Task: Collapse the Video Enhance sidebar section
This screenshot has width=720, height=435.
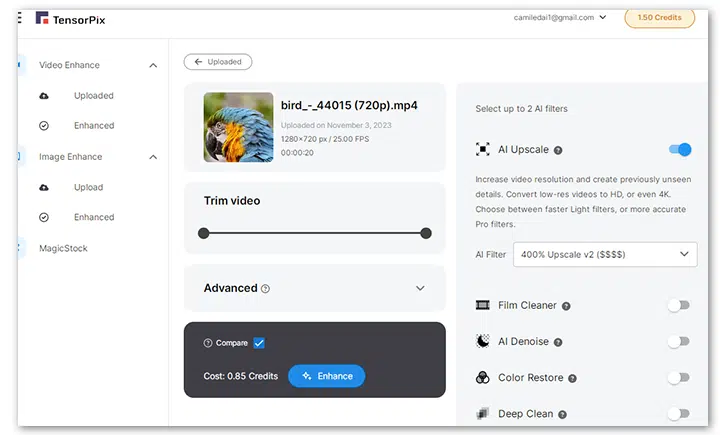Action: (153, 65)
